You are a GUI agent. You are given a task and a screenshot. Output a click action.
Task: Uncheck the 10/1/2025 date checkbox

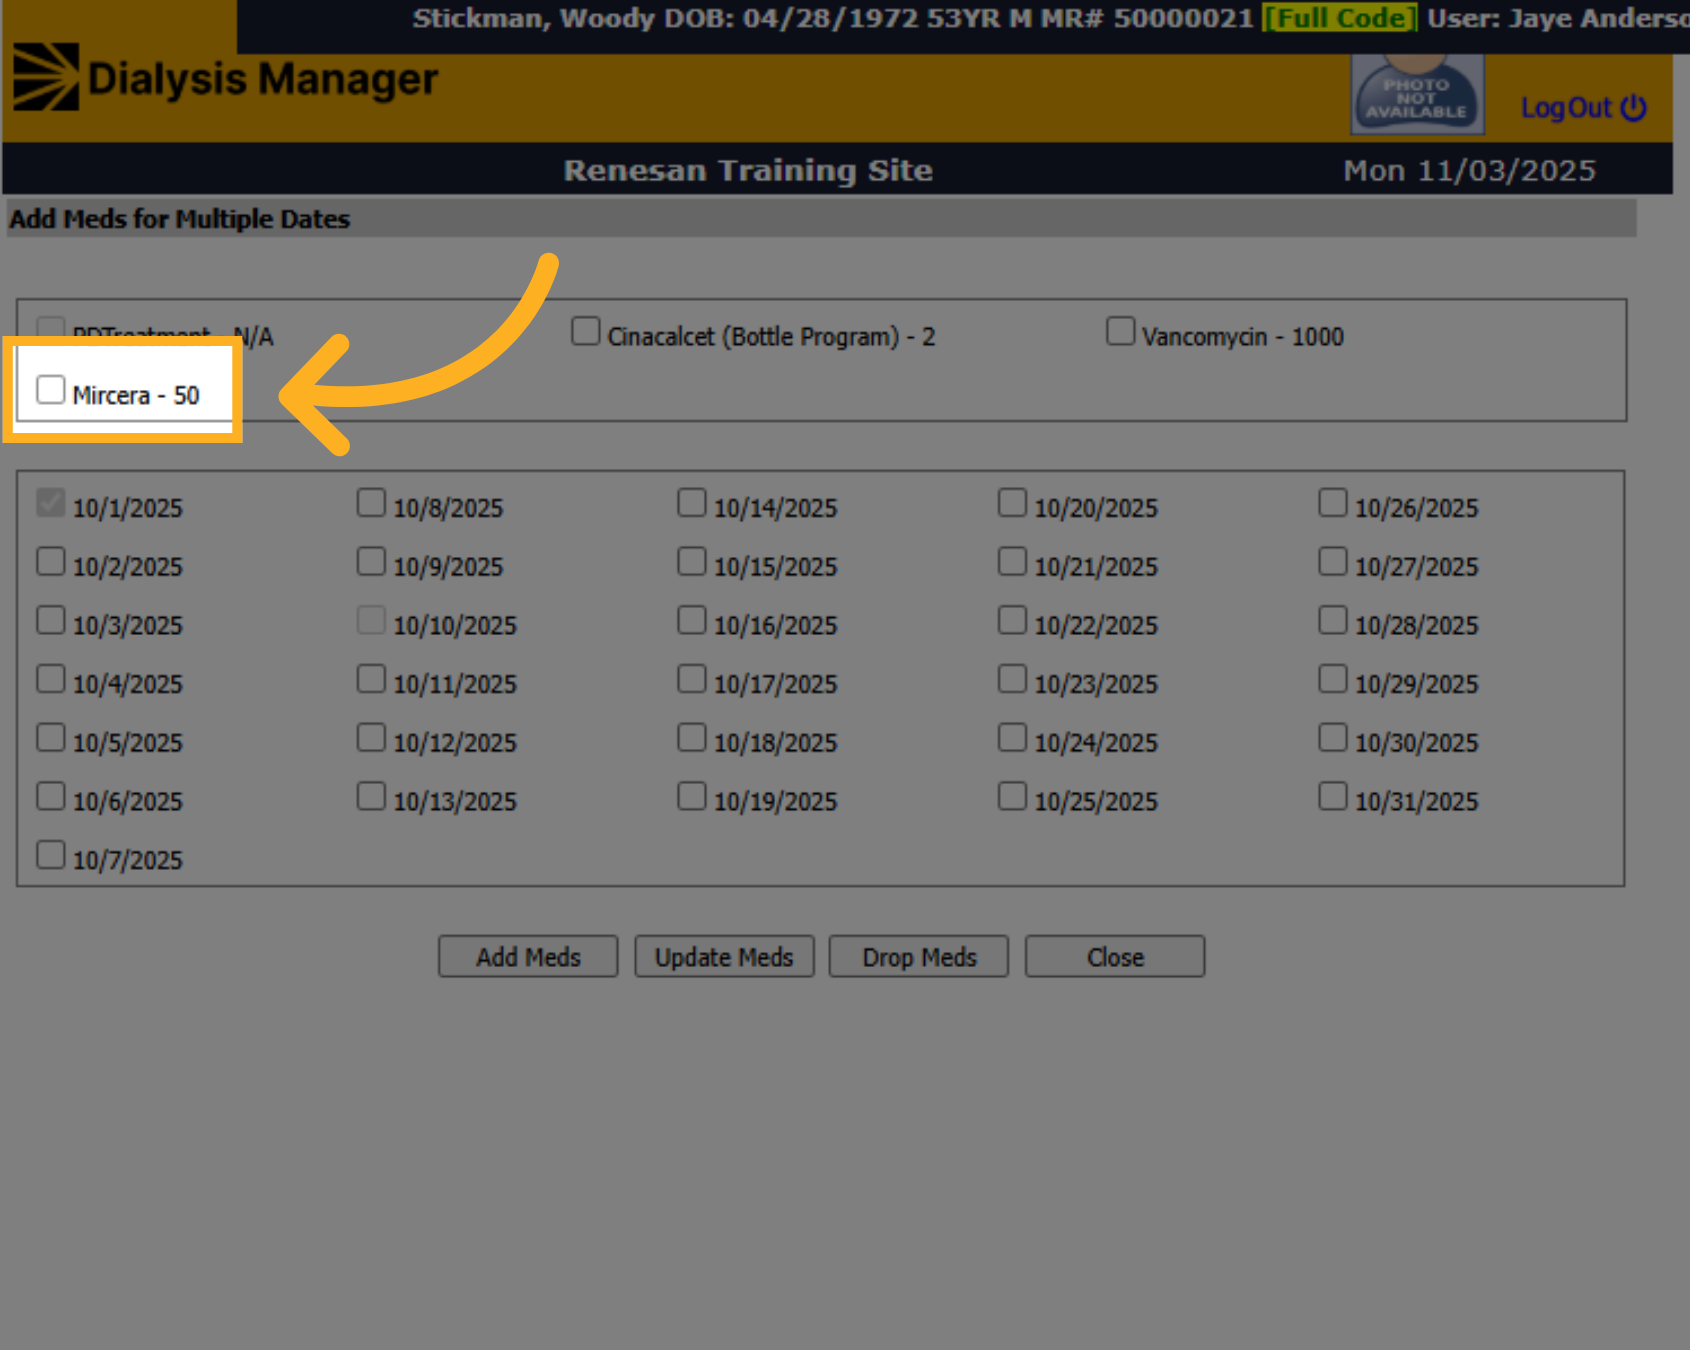tap(51, 502)
